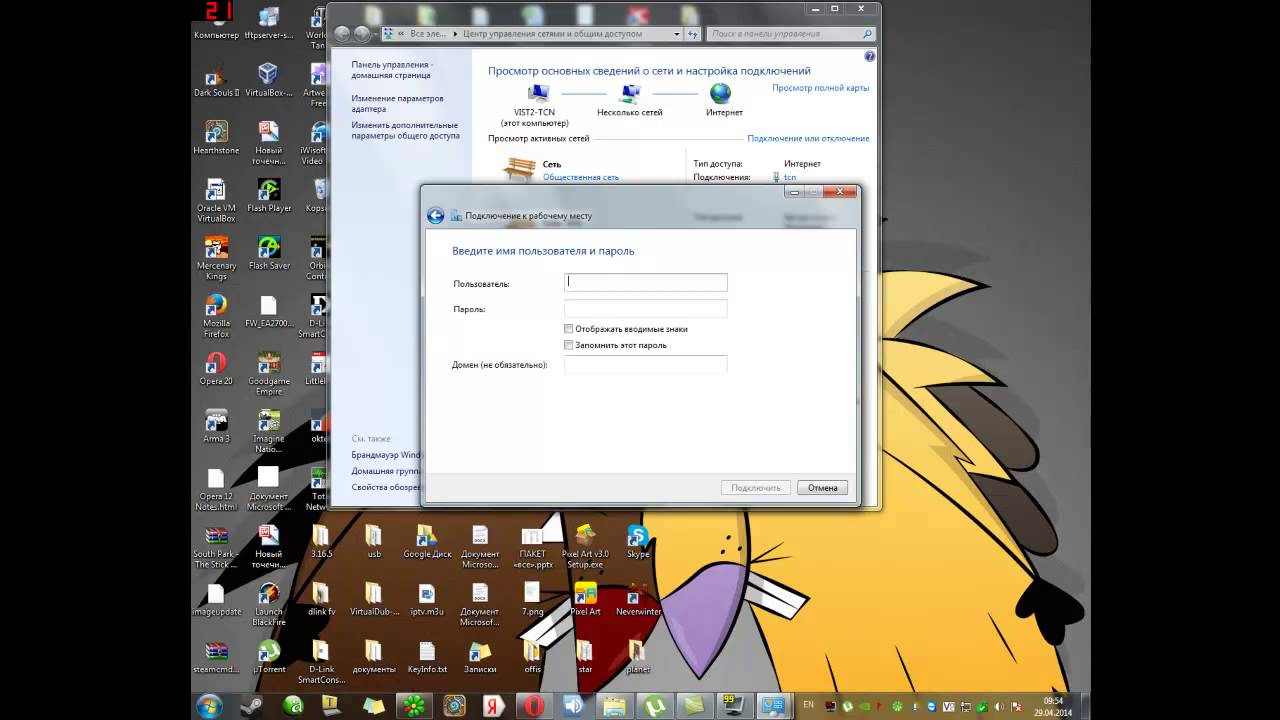1280x720 pixels.
Task: Click the Общественная сеть link
Action: tap(581, 177)
